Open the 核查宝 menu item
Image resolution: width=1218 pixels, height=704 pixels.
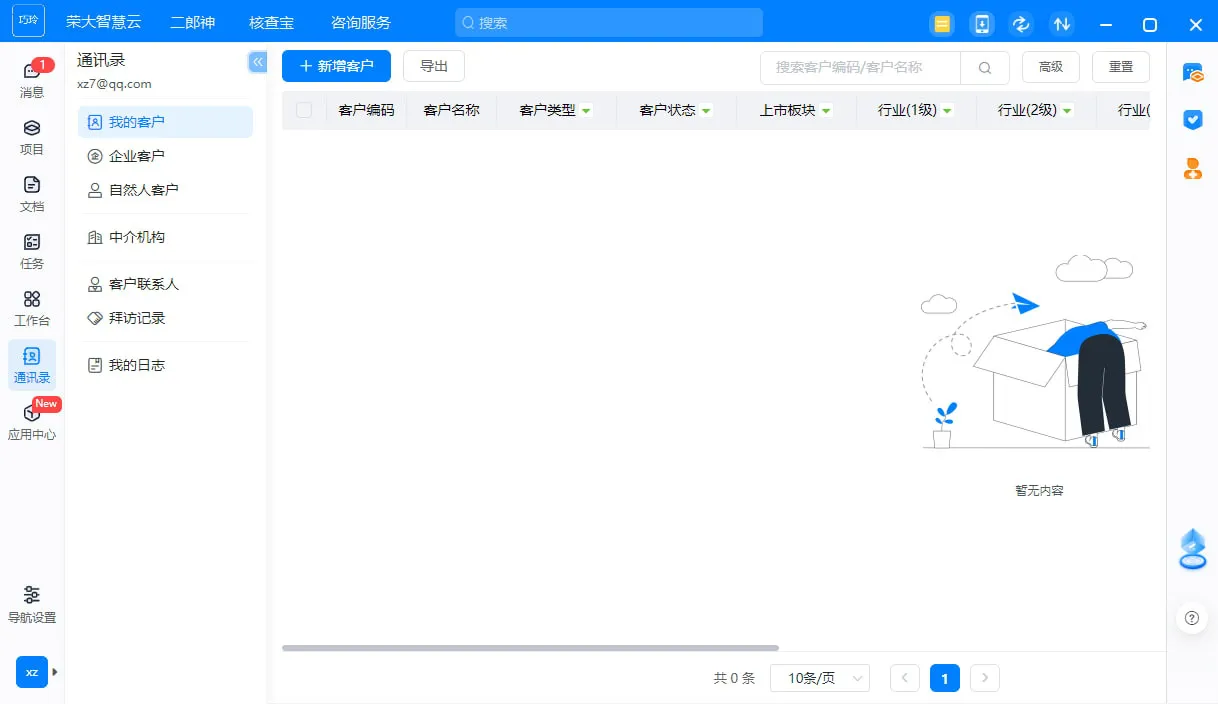[x=271, y=22]
